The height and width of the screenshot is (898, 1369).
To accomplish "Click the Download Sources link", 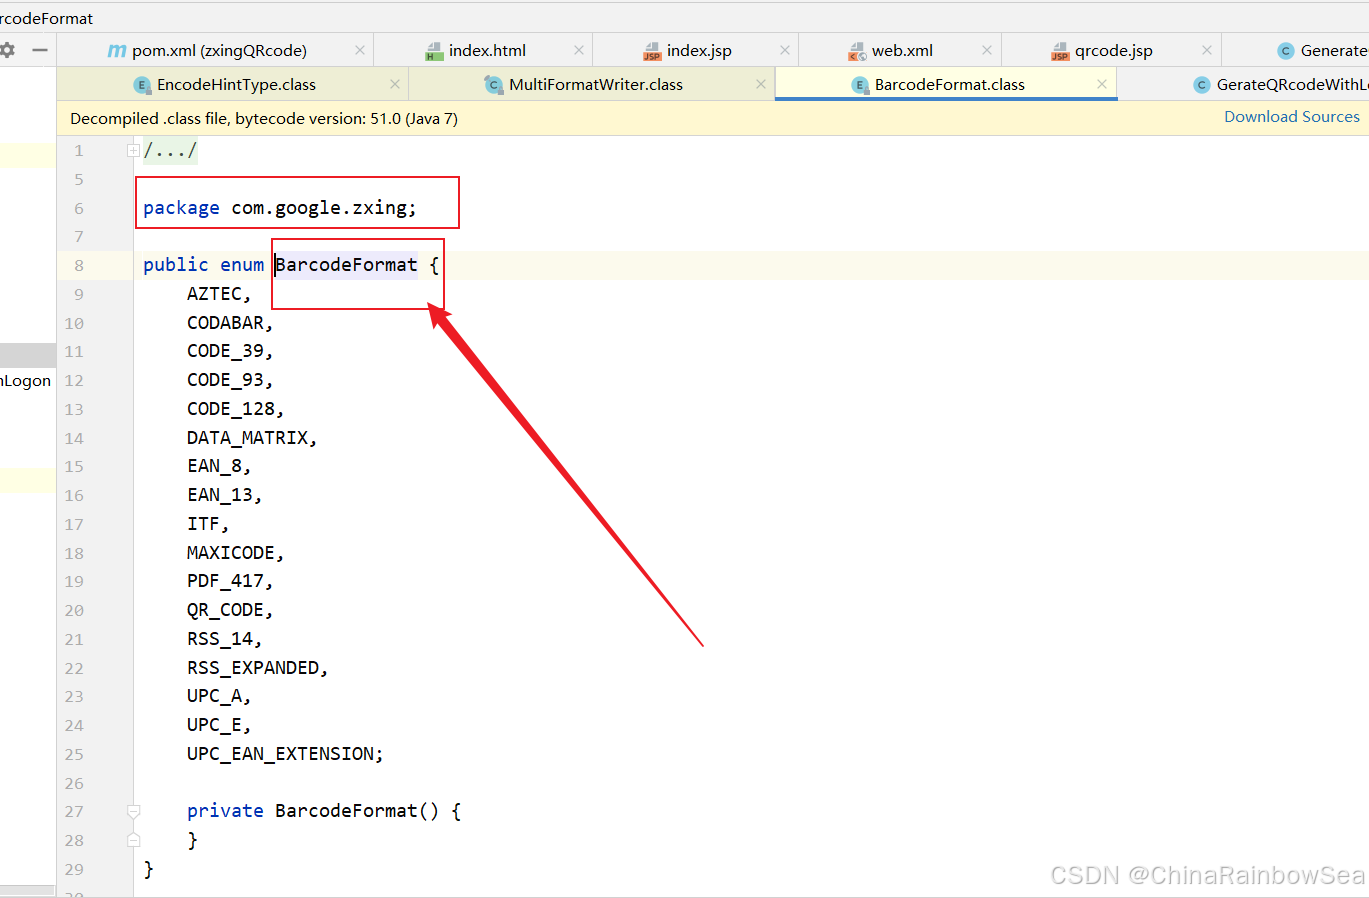I will (1292, 117).
